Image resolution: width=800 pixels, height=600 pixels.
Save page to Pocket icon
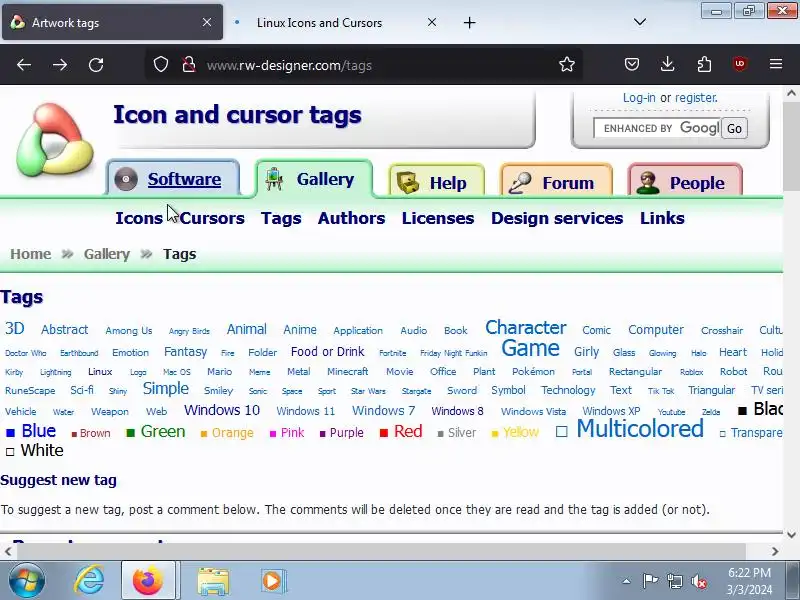click(632, 64)
